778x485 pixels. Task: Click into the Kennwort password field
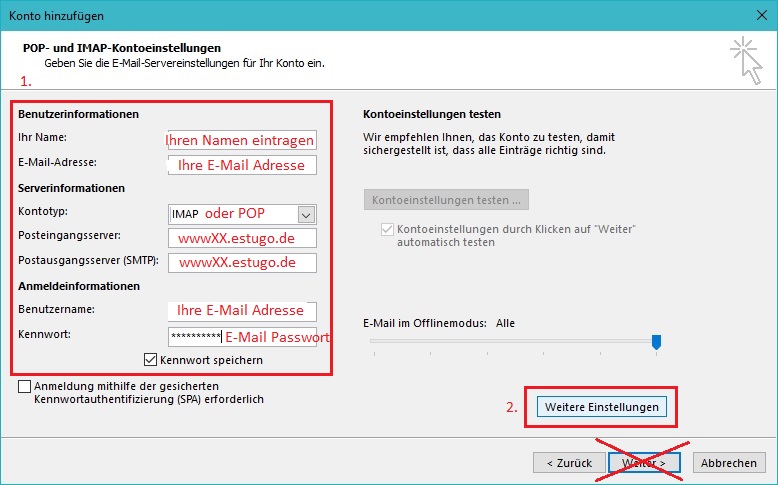(241, 337)
